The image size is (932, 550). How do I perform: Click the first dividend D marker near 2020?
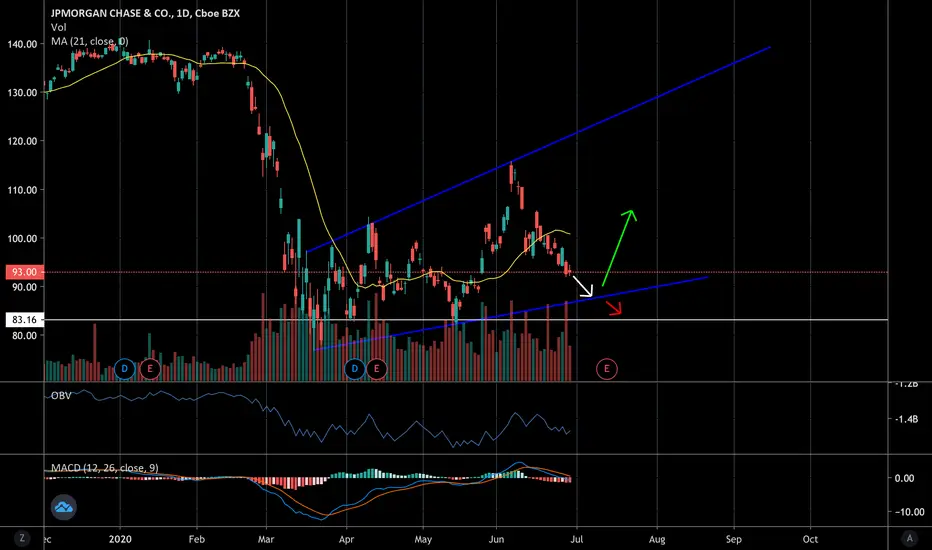(124, 369)
